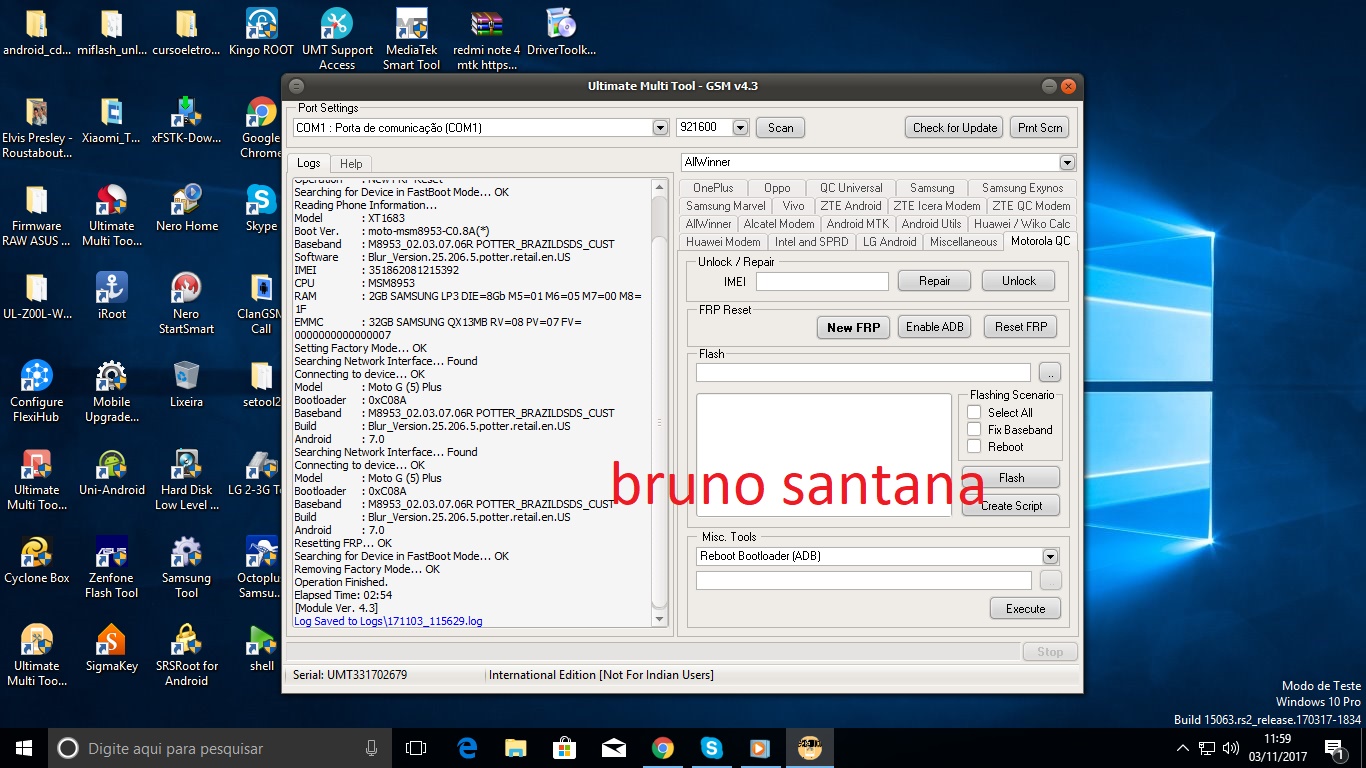Open the DriverToolkit desktop icon
Image resolution: width=1366 pixels, height=768 pixels.
click(561, 33)
